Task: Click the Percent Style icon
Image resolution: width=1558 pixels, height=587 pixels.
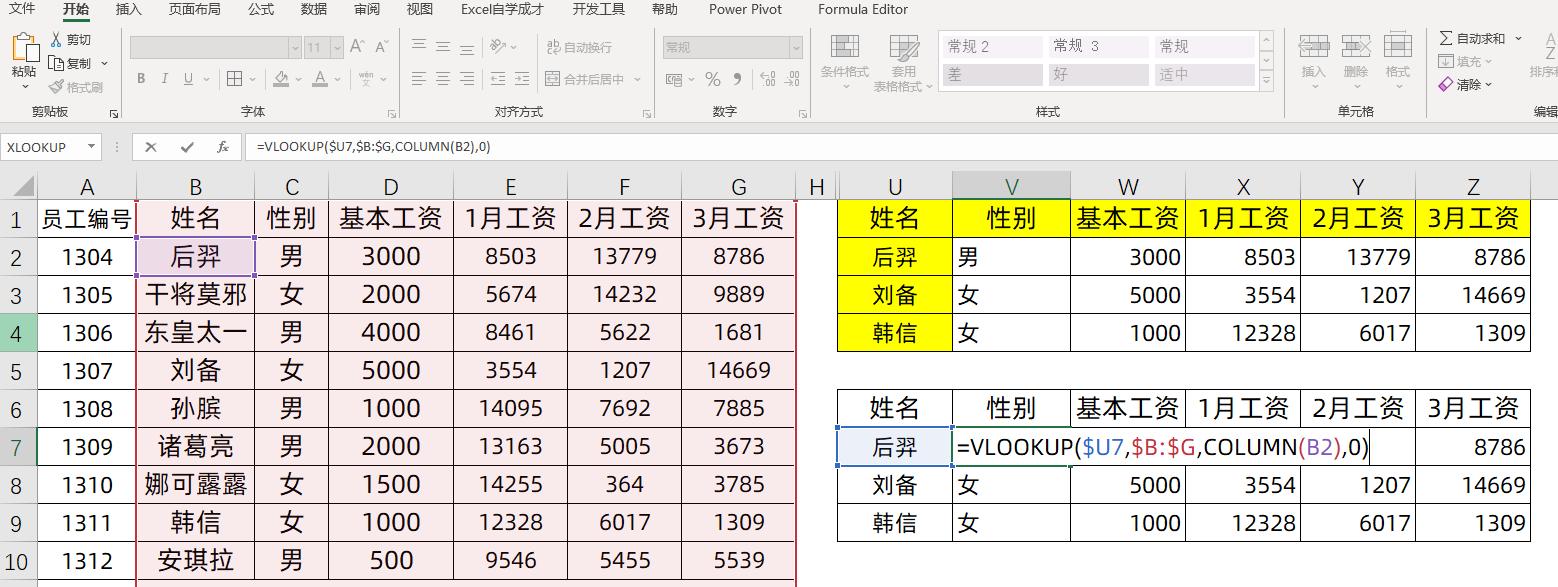Action: pos(713,80)
